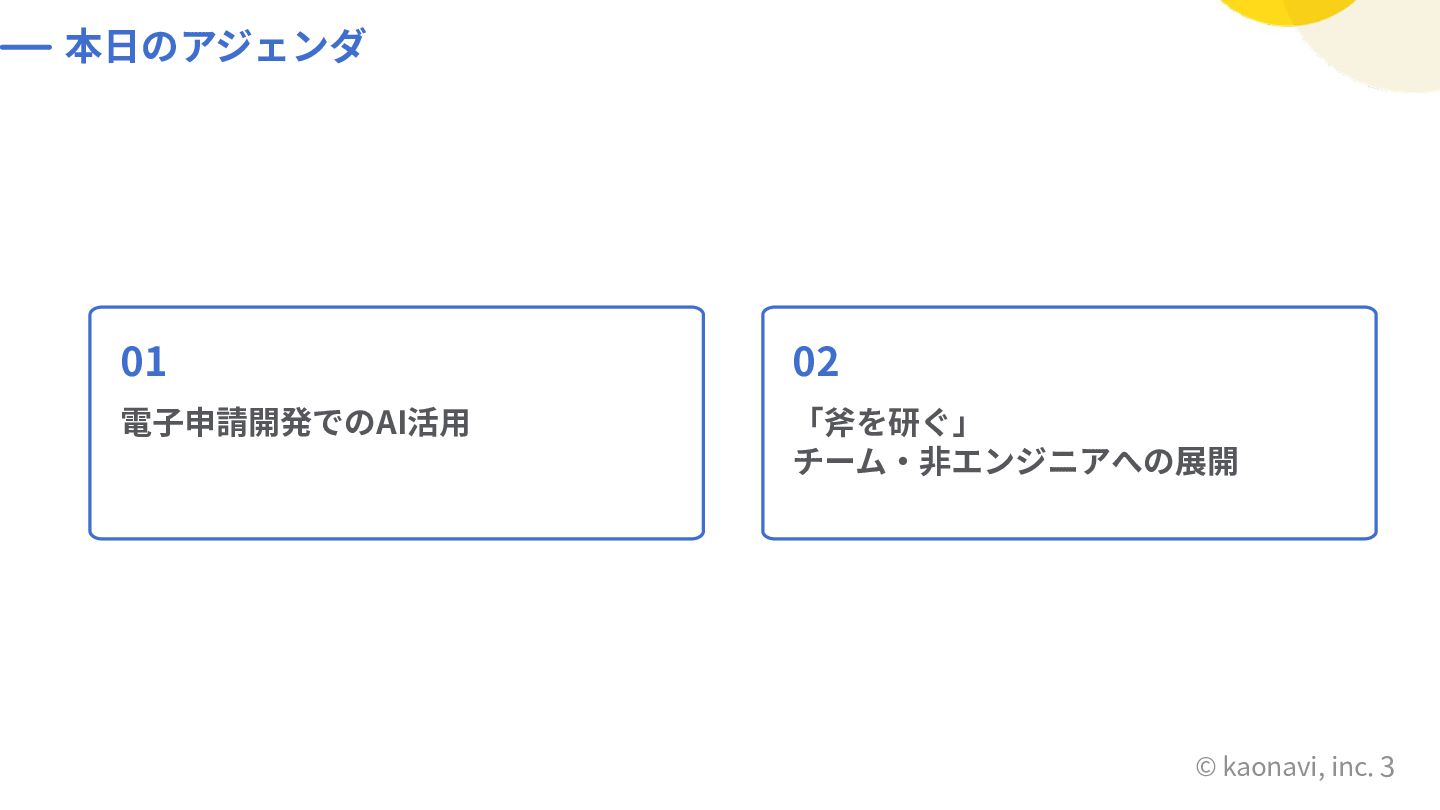Click the blue number 01

(143, 362)
